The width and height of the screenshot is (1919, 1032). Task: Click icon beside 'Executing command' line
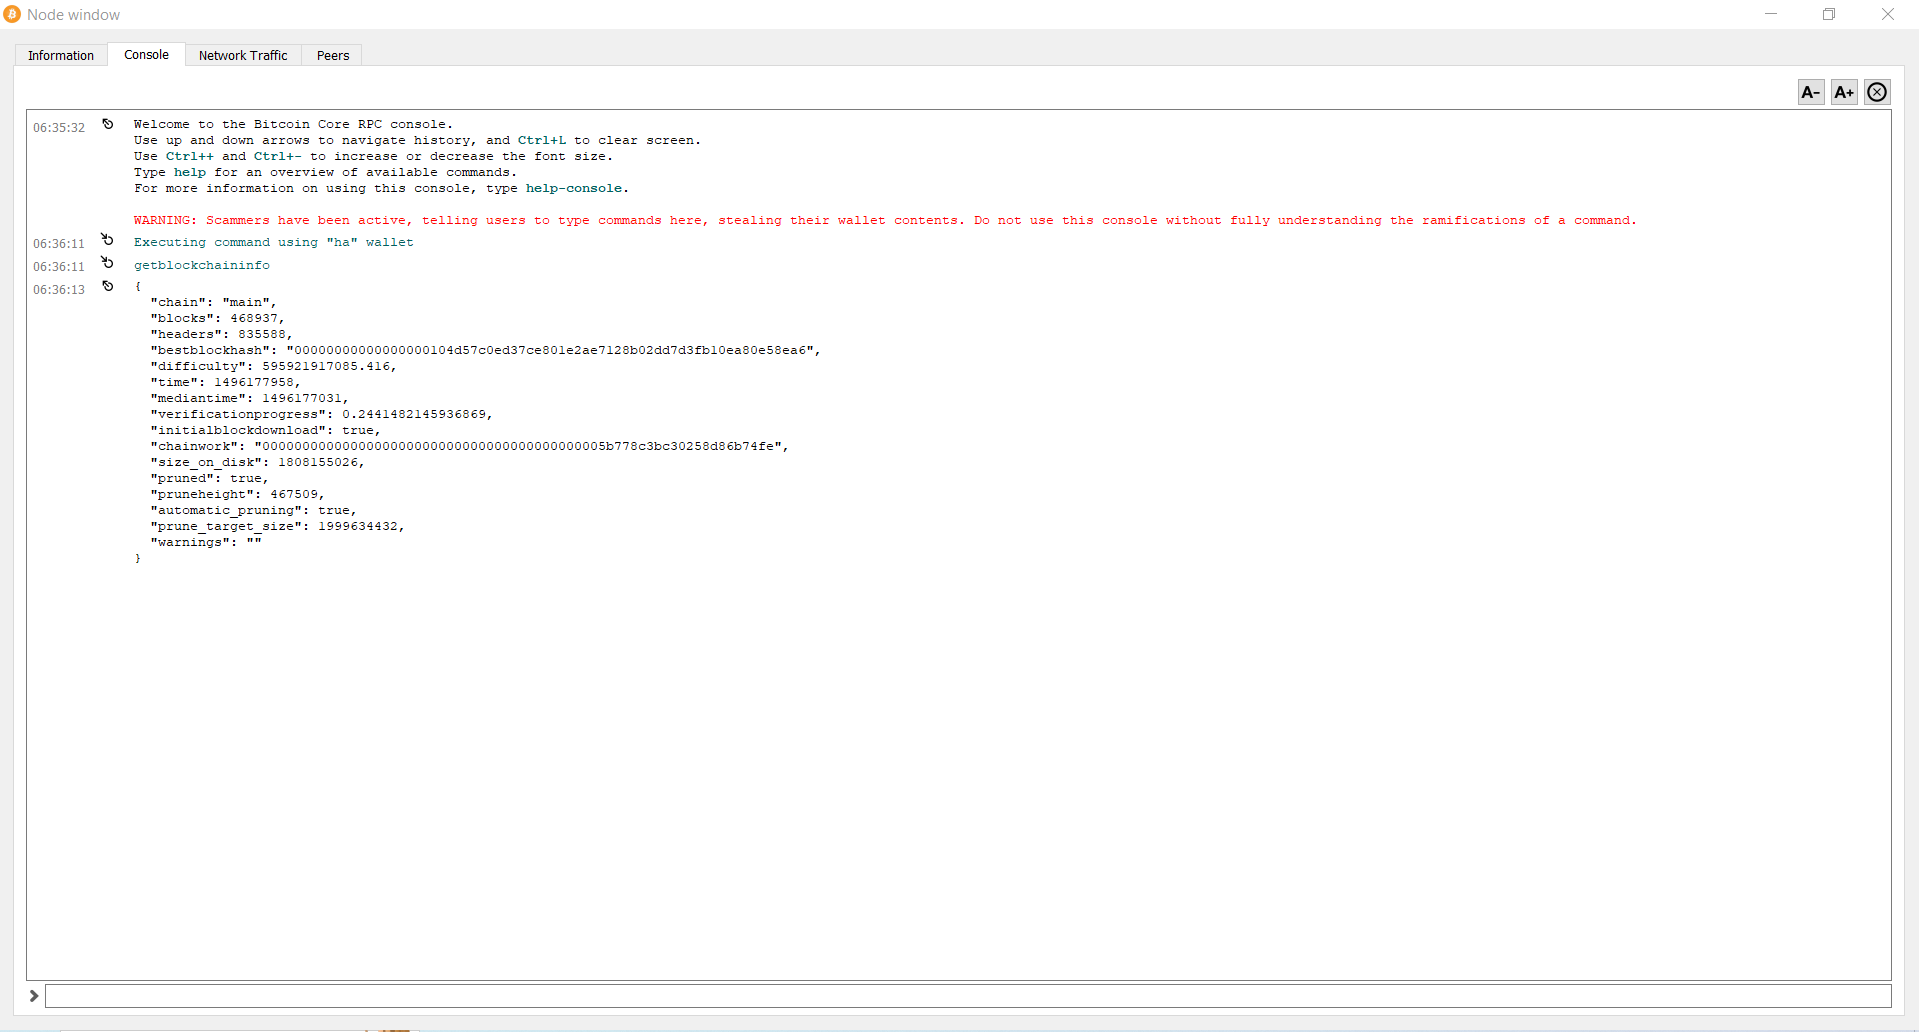pyautogui.click(x=108, y=240)
